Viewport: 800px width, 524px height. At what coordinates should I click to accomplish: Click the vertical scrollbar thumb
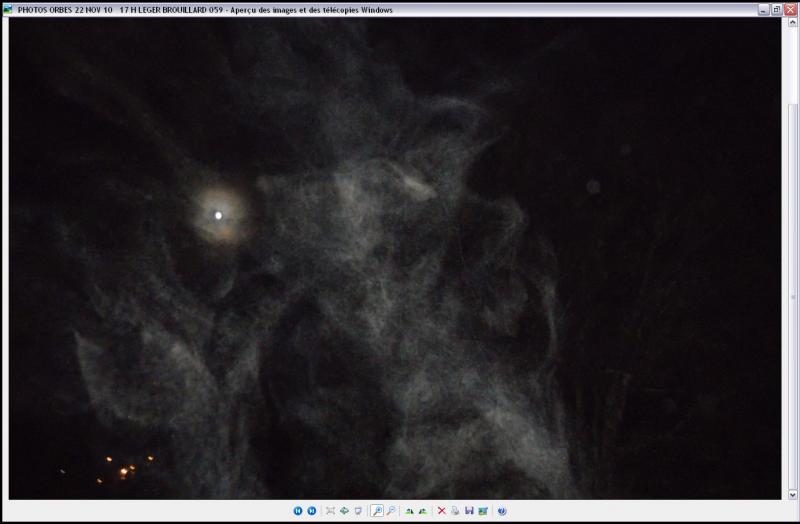point(792,296)
